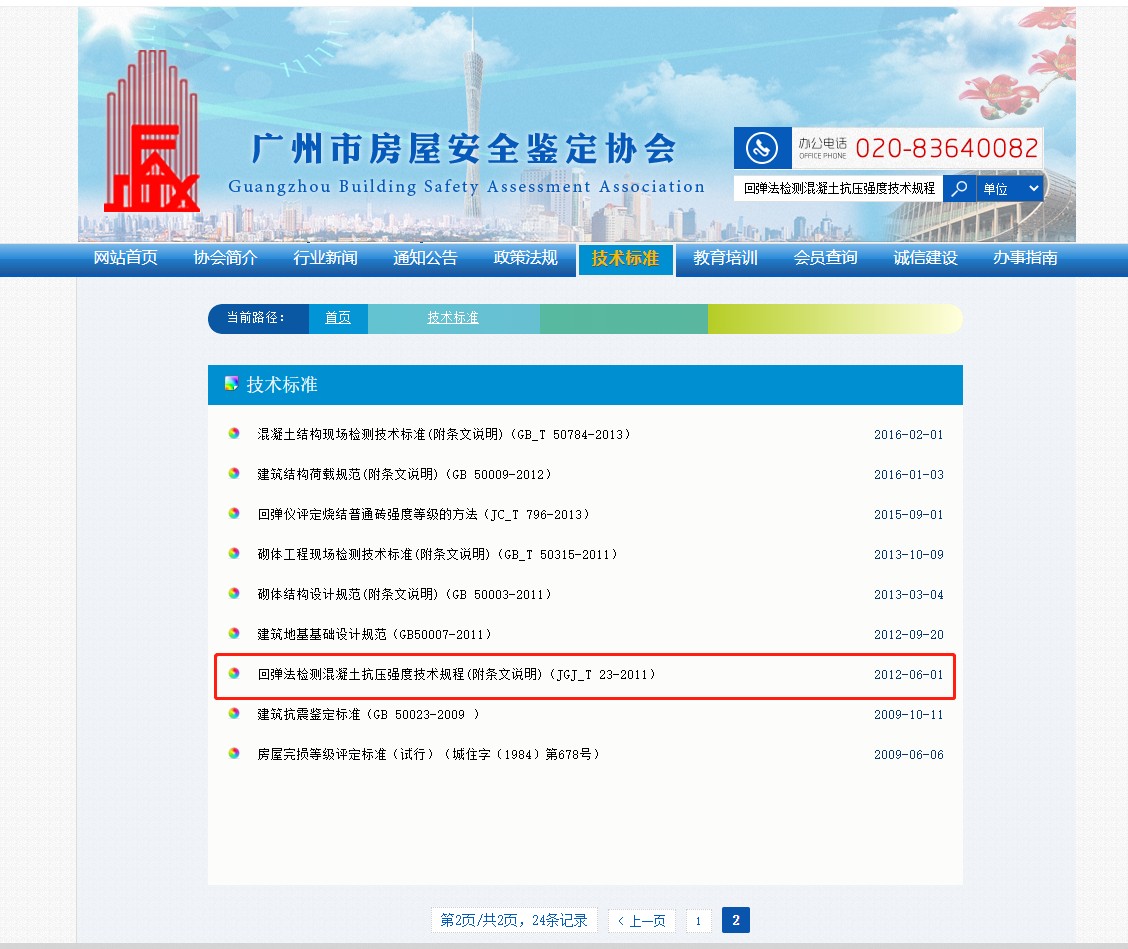Open the 单位 search scope dropdown

1010,187
